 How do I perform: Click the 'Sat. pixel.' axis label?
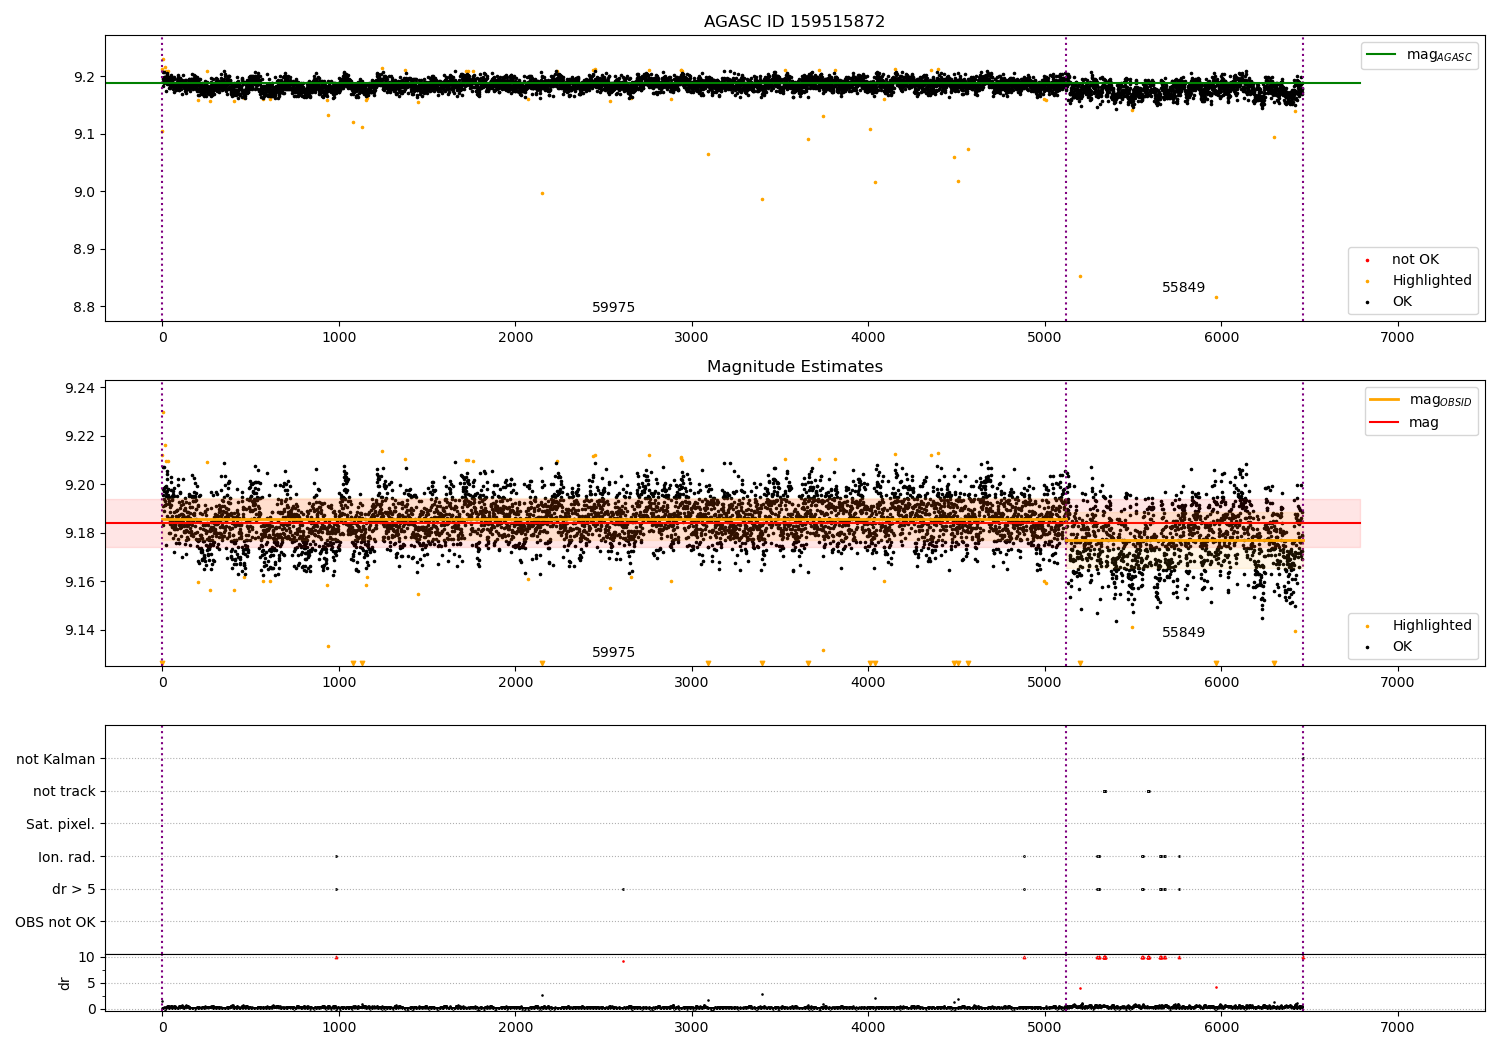[x=60, y=825]
